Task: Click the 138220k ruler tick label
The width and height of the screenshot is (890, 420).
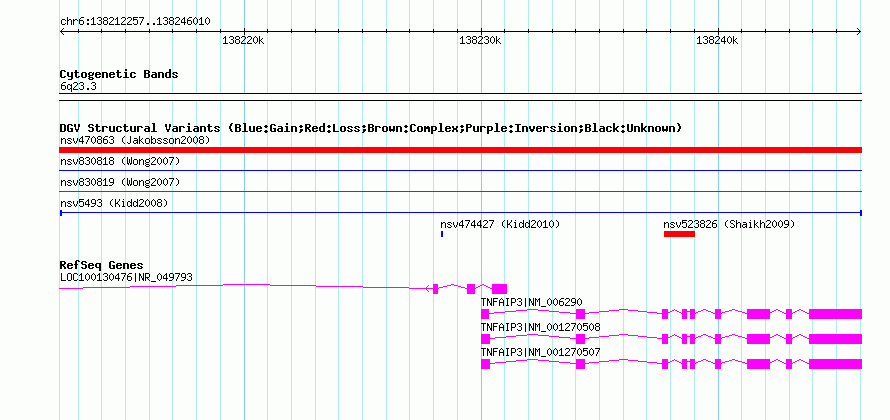Action: coord(244,40)
